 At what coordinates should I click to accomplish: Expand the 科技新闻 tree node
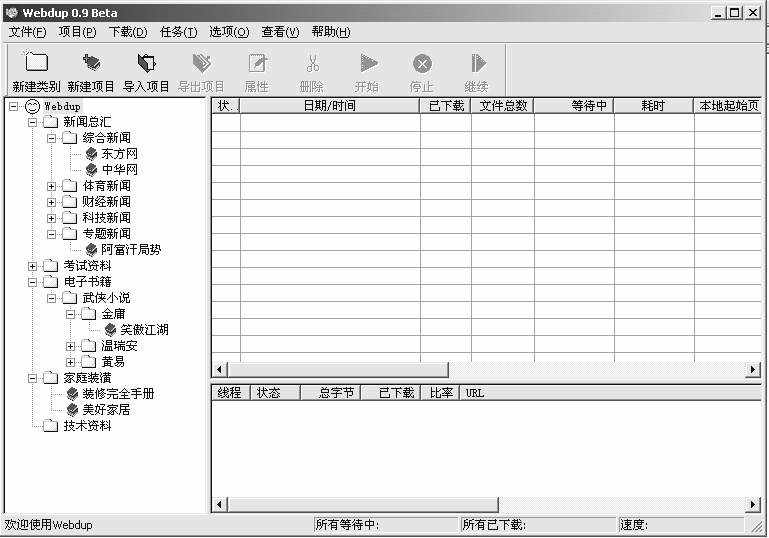tap(51, 218)
